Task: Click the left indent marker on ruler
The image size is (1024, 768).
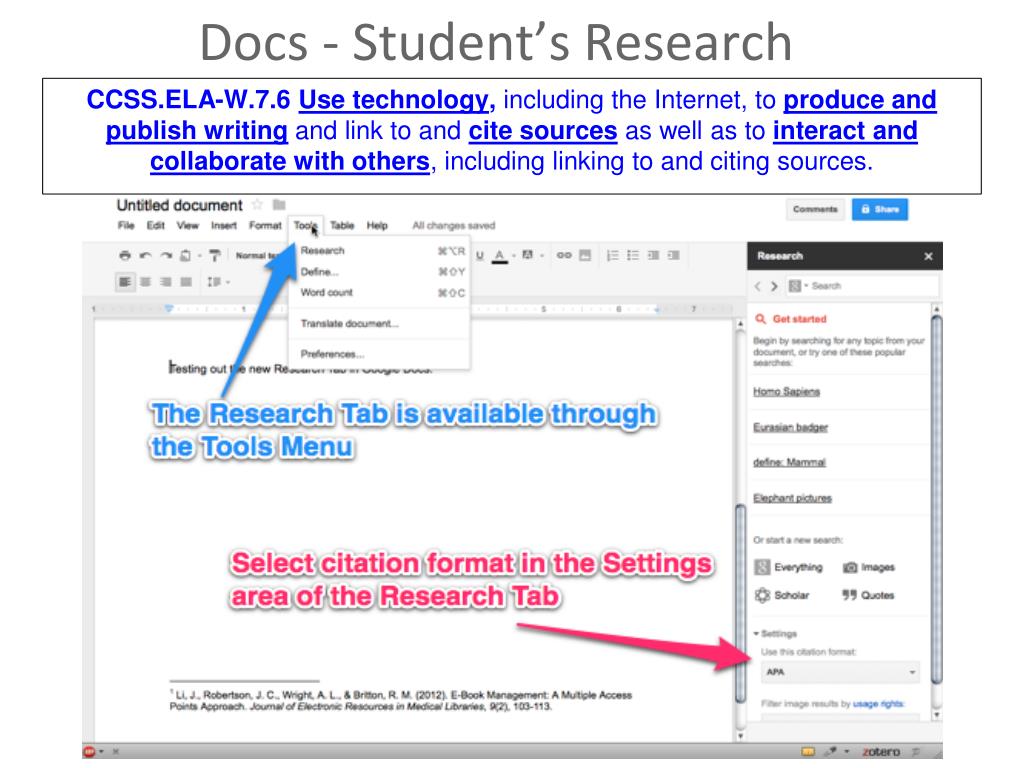Action: (169, 308)
